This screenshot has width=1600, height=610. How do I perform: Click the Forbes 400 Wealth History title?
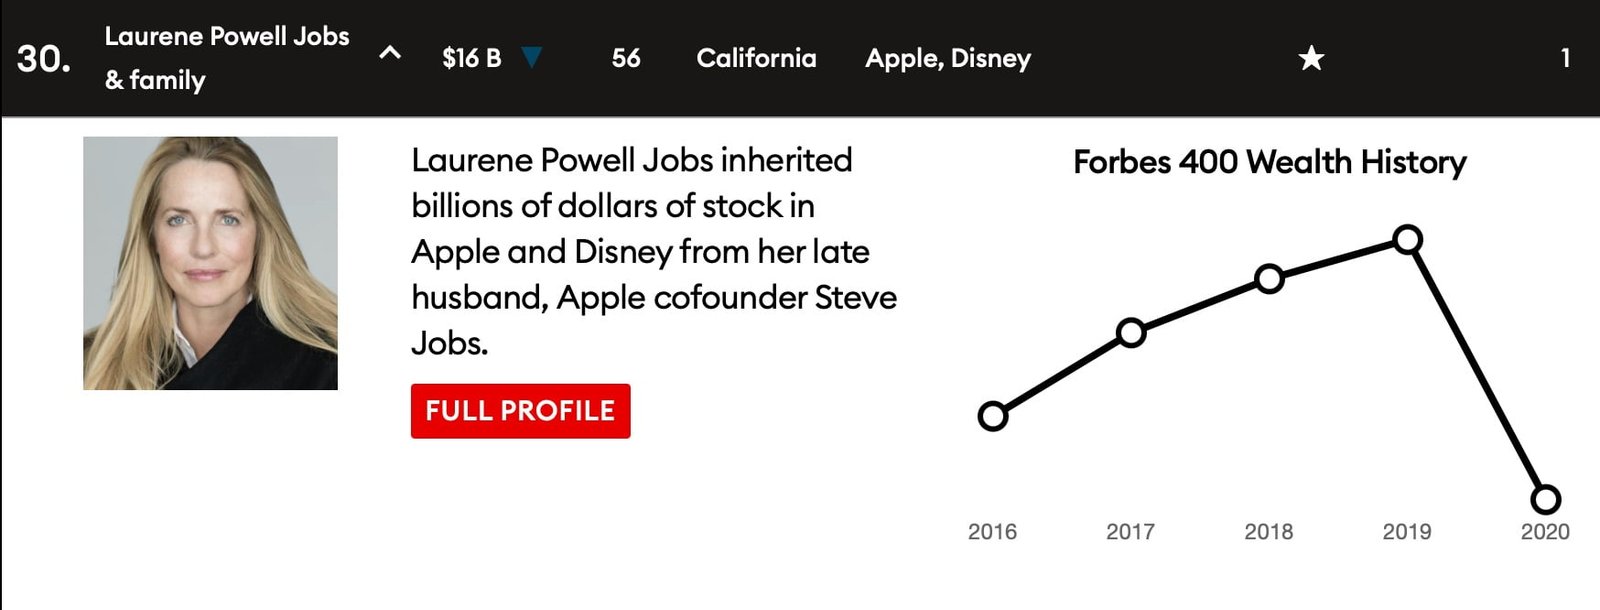tap(1269, 162)
